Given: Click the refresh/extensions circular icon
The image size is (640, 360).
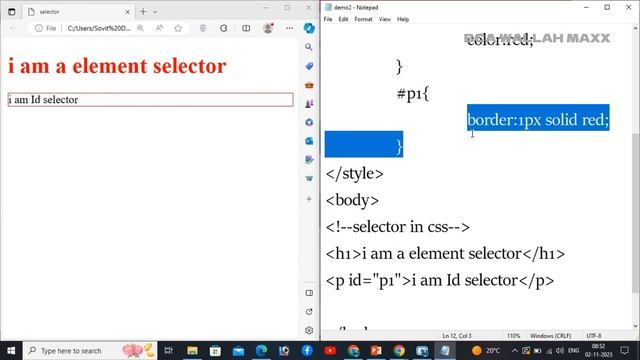Looking at the screenshot, I should click(224, 28).
